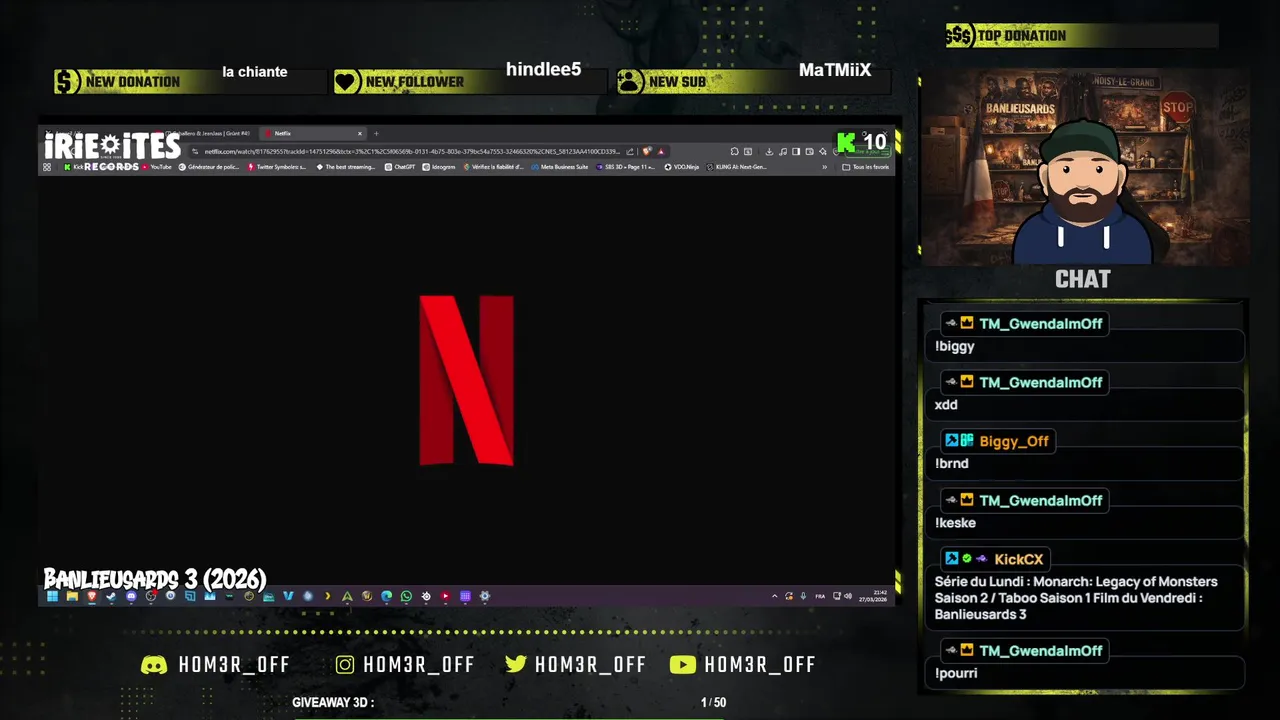The width and height of the screenshot is (1280, 720).
Task: Expand the bookmarks bar overflow chevron
Action: (824, 167)
